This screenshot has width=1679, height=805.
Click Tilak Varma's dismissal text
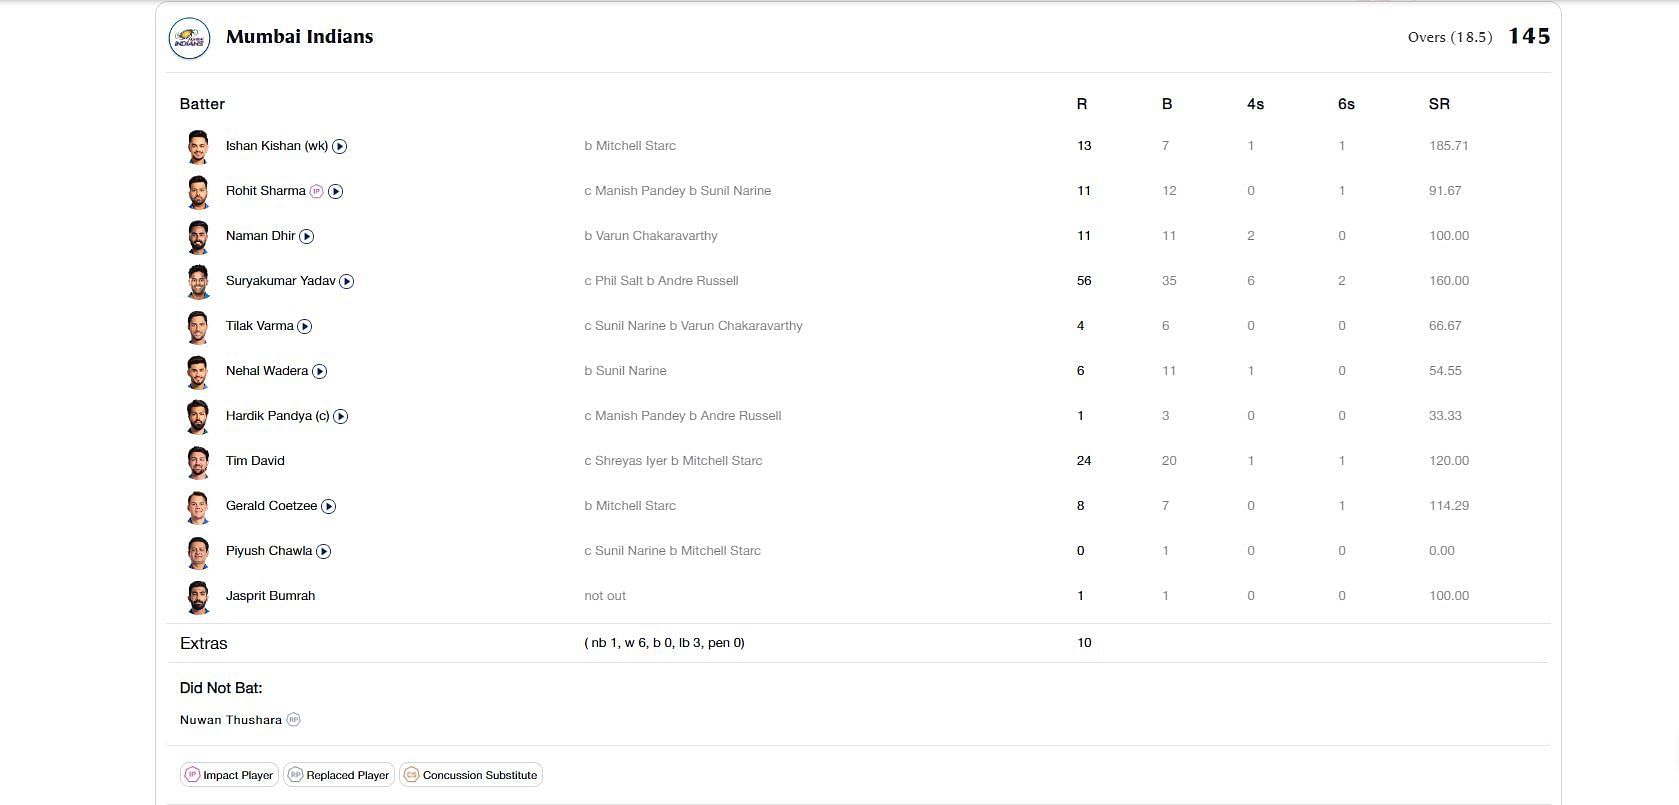click(x=693, y=326)
